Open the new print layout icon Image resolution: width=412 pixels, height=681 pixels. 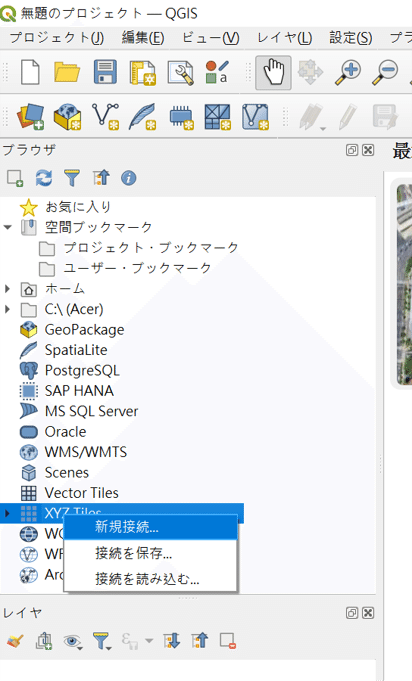click(142, 73)
